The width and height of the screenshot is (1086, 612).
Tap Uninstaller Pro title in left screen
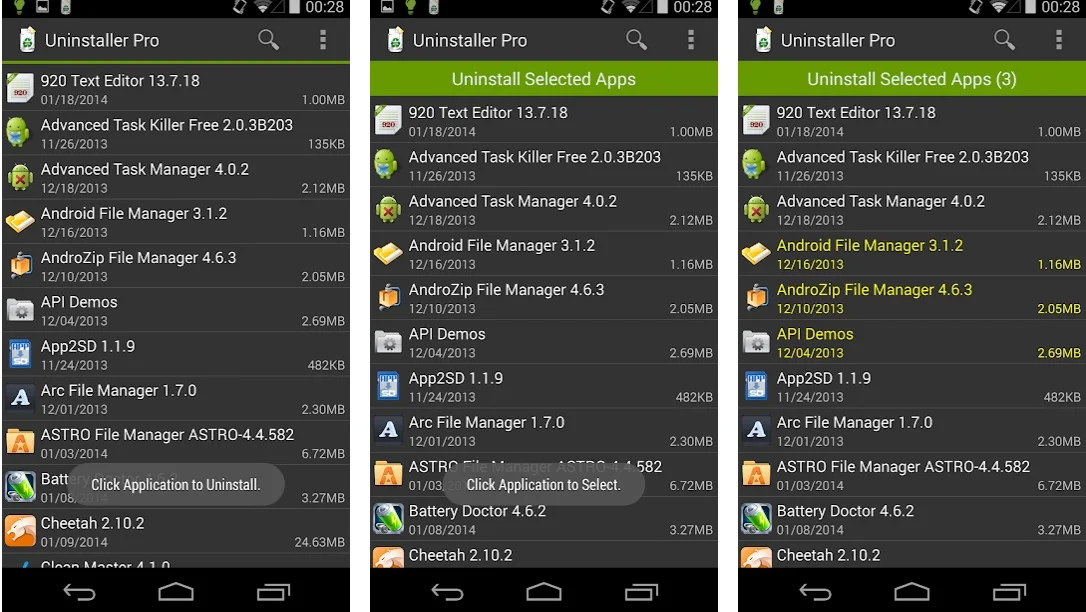(102, 41)
